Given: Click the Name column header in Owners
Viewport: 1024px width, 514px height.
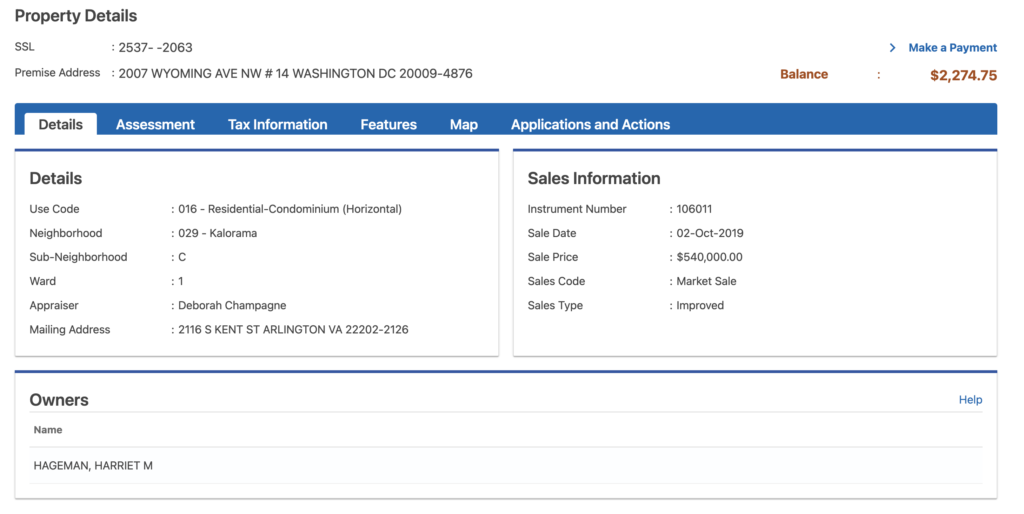Looking at the screenshot, I should 48,430.
